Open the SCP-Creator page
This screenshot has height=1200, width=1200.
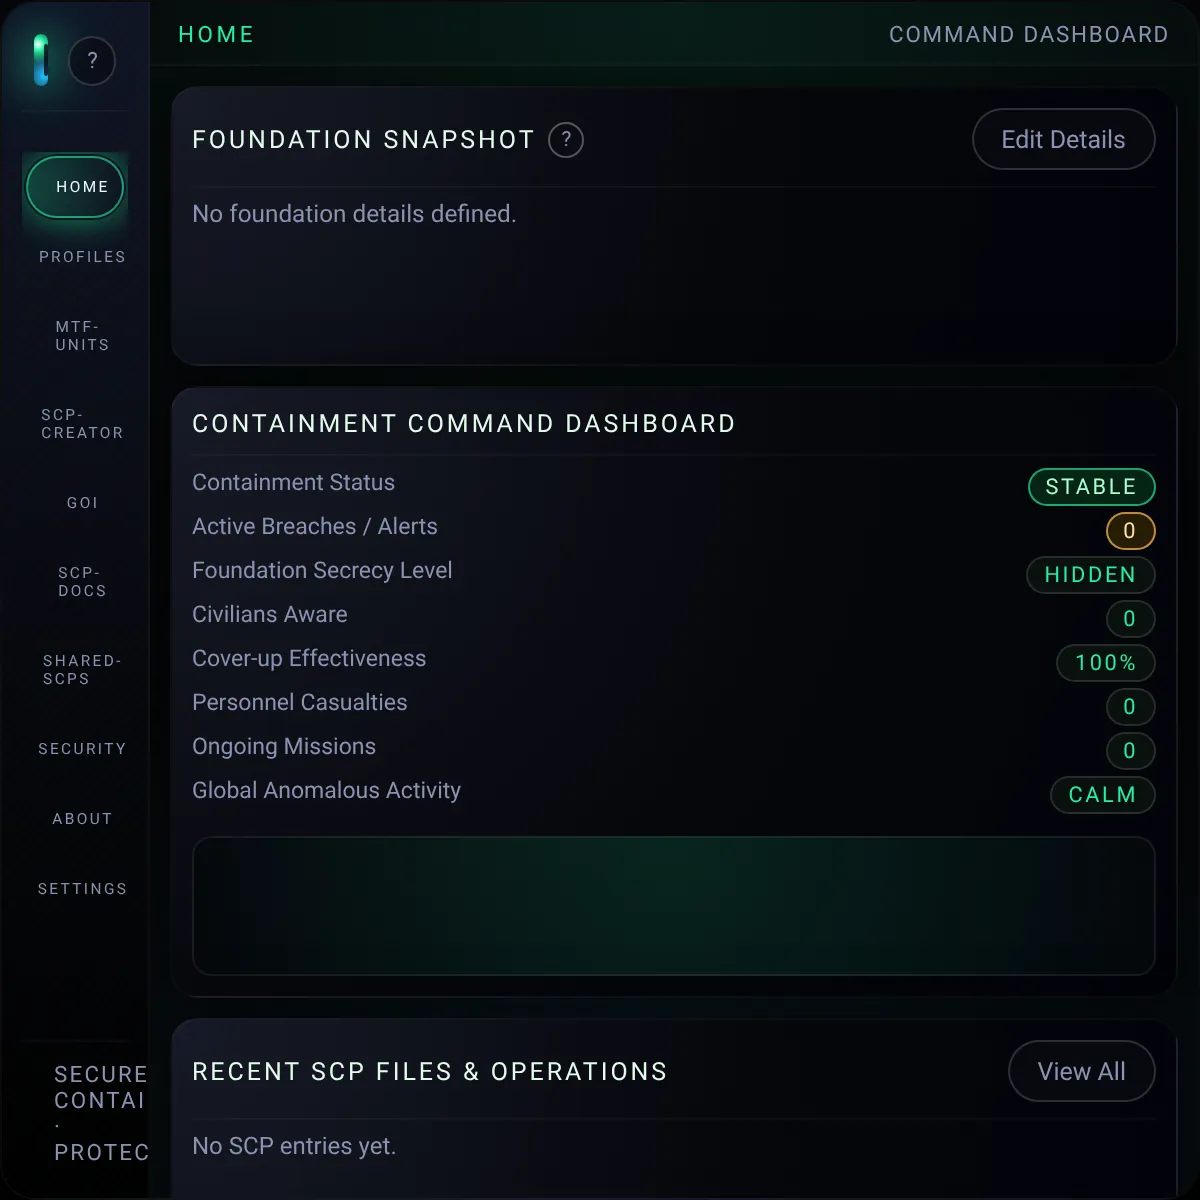82,424
